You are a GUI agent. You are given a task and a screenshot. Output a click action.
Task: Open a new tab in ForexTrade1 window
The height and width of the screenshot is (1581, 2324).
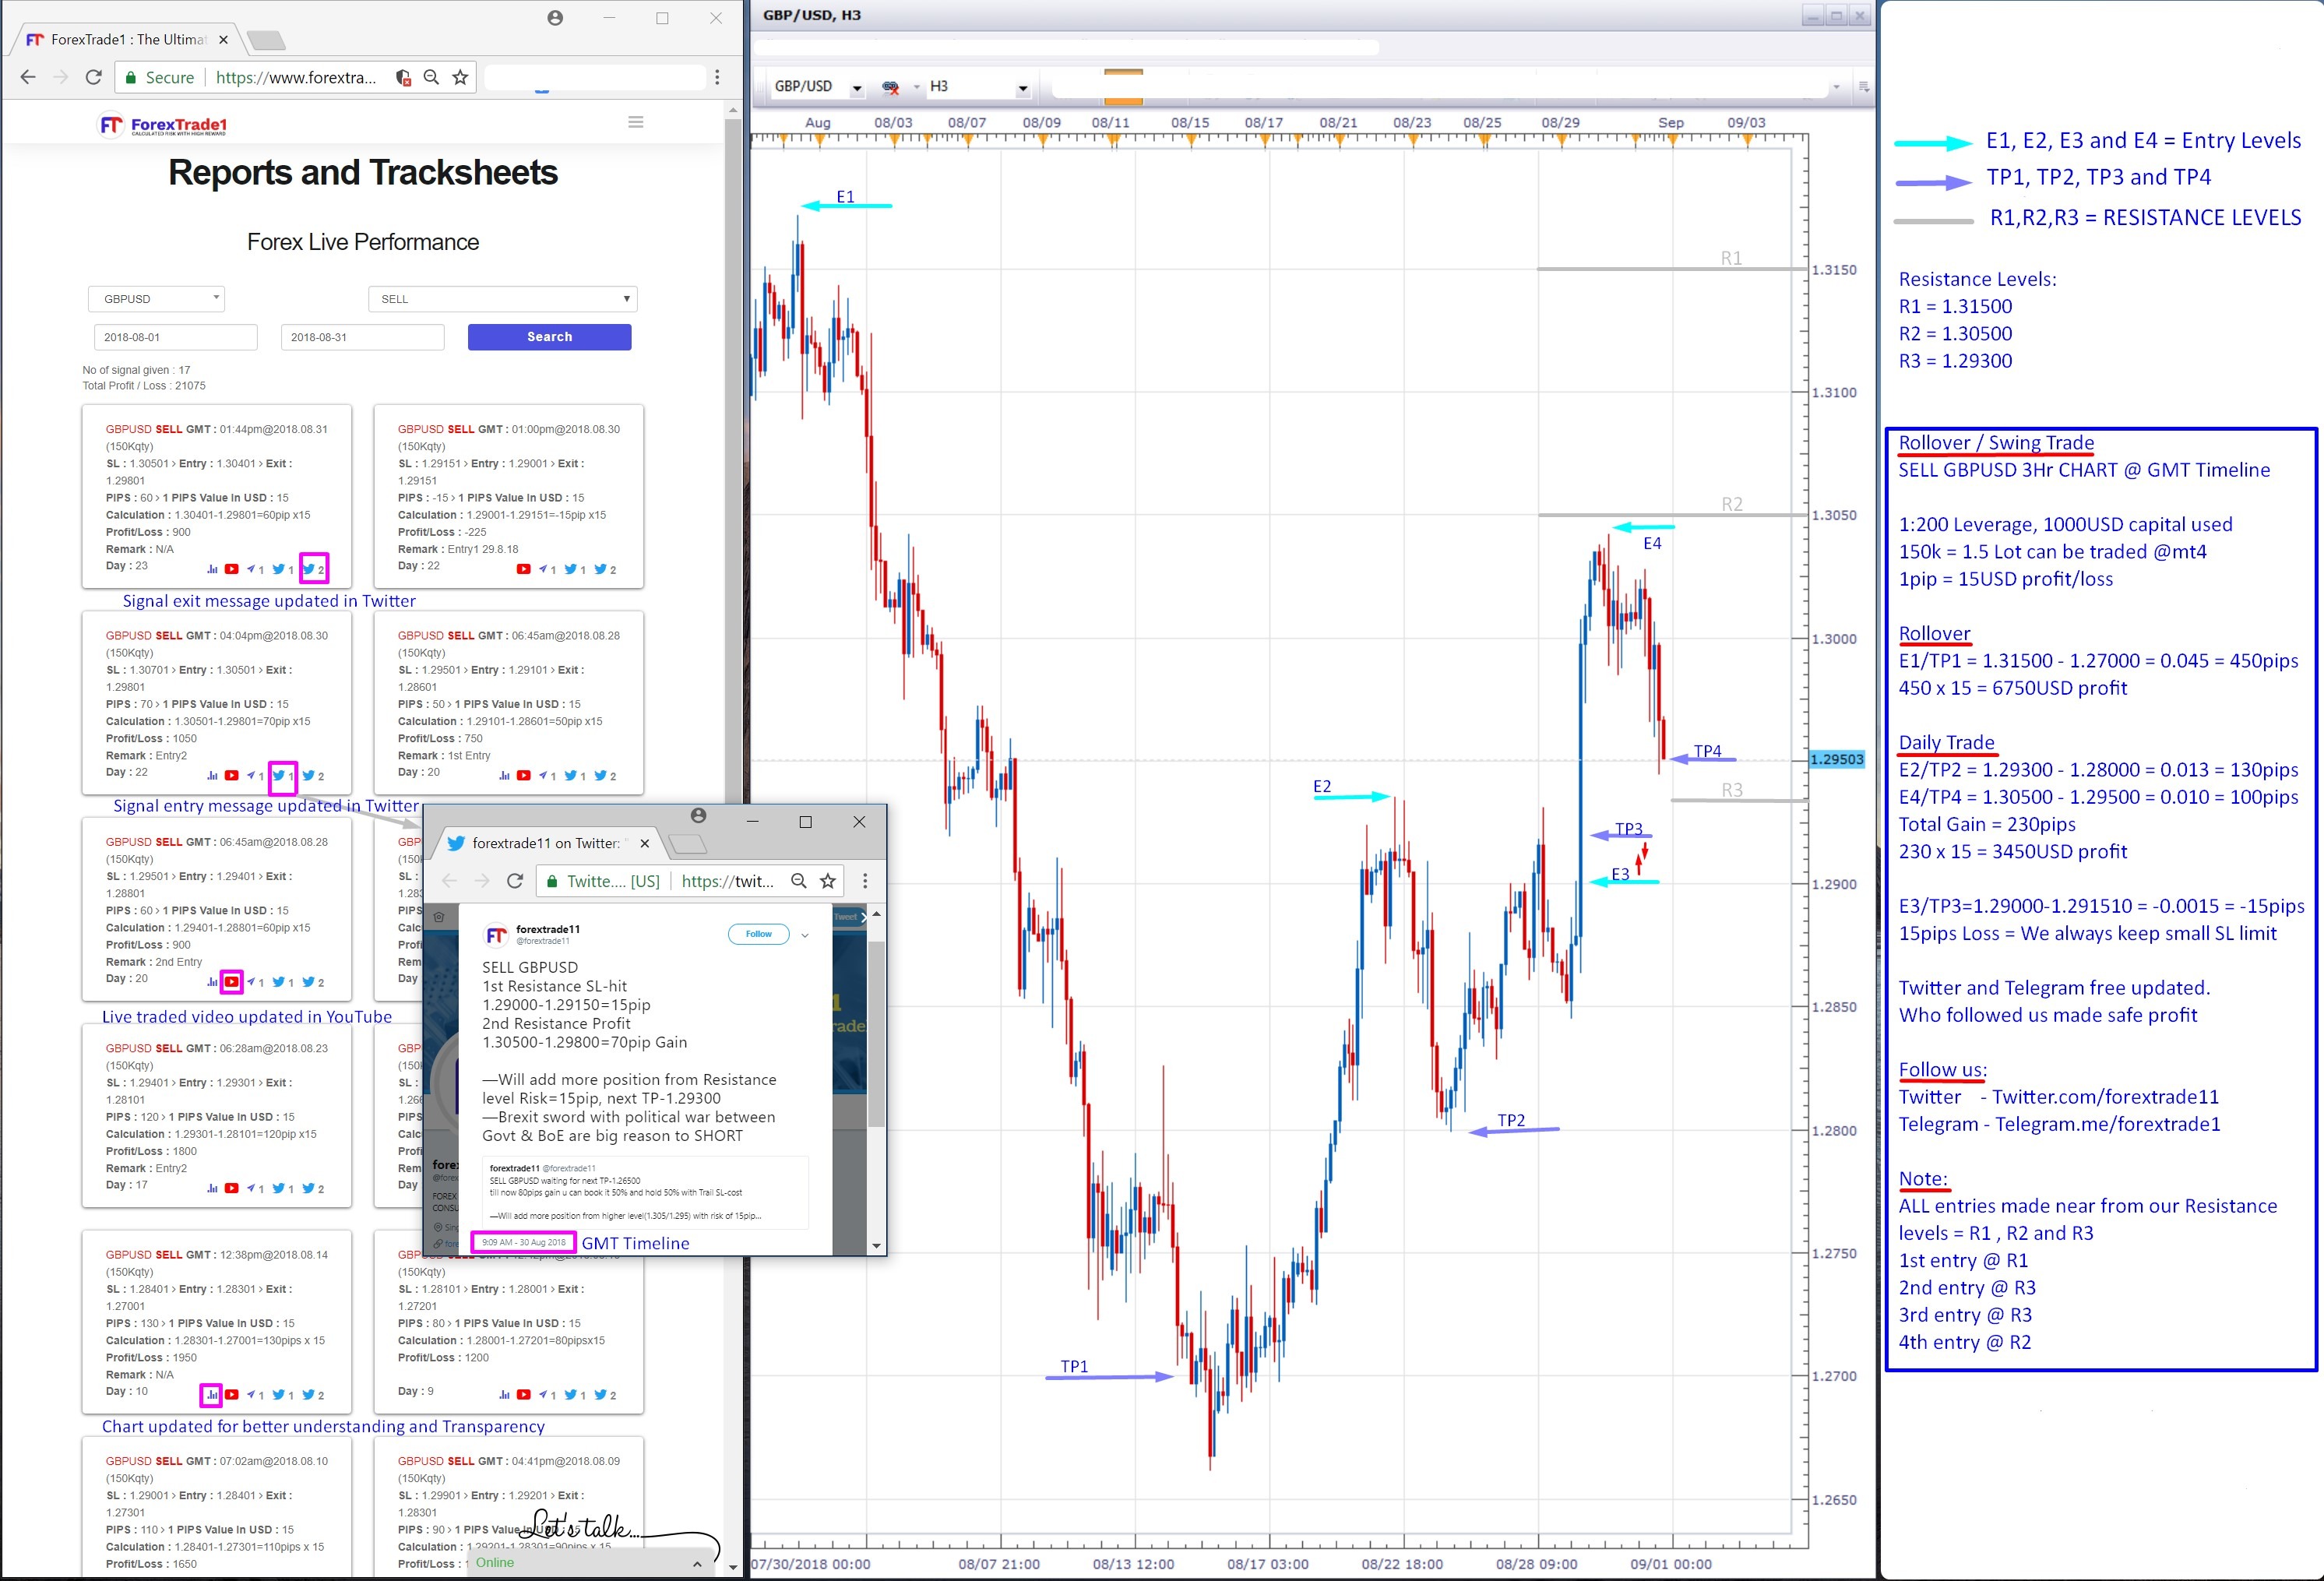tap(266, 40)
